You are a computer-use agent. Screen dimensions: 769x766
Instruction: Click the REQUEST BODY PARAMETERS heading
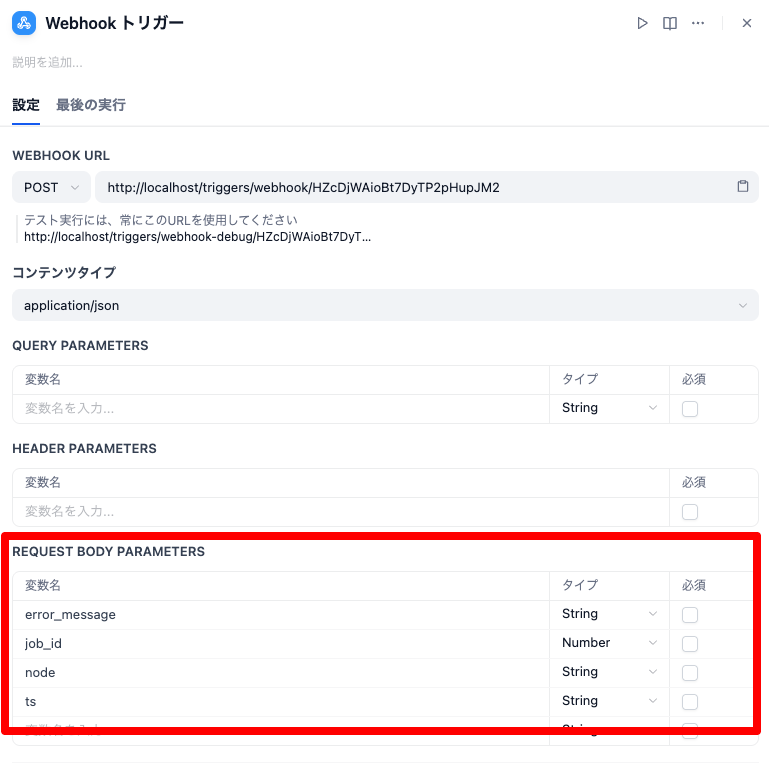point(108,552)
